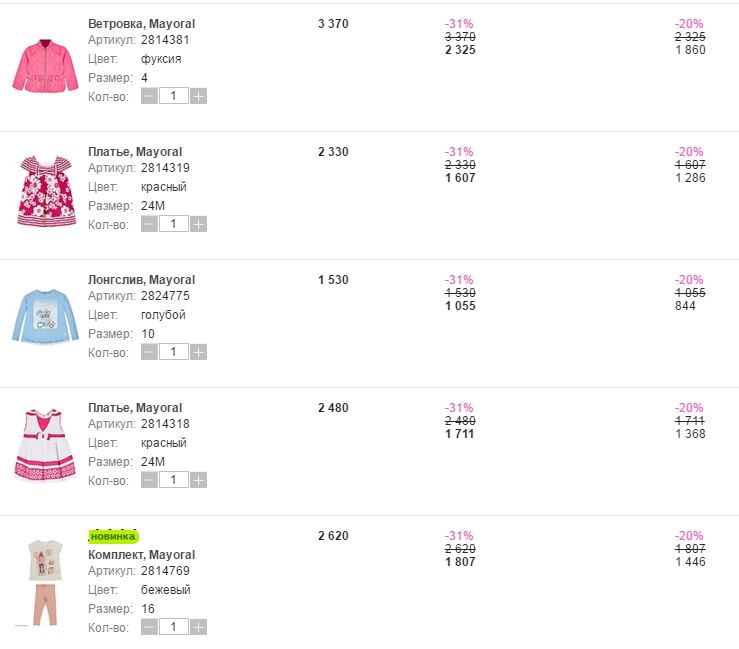Click minus for Платье article 2814318
The width and height of the screenshot is (739, 649).
pyautogui.click(x=149, y=480)
